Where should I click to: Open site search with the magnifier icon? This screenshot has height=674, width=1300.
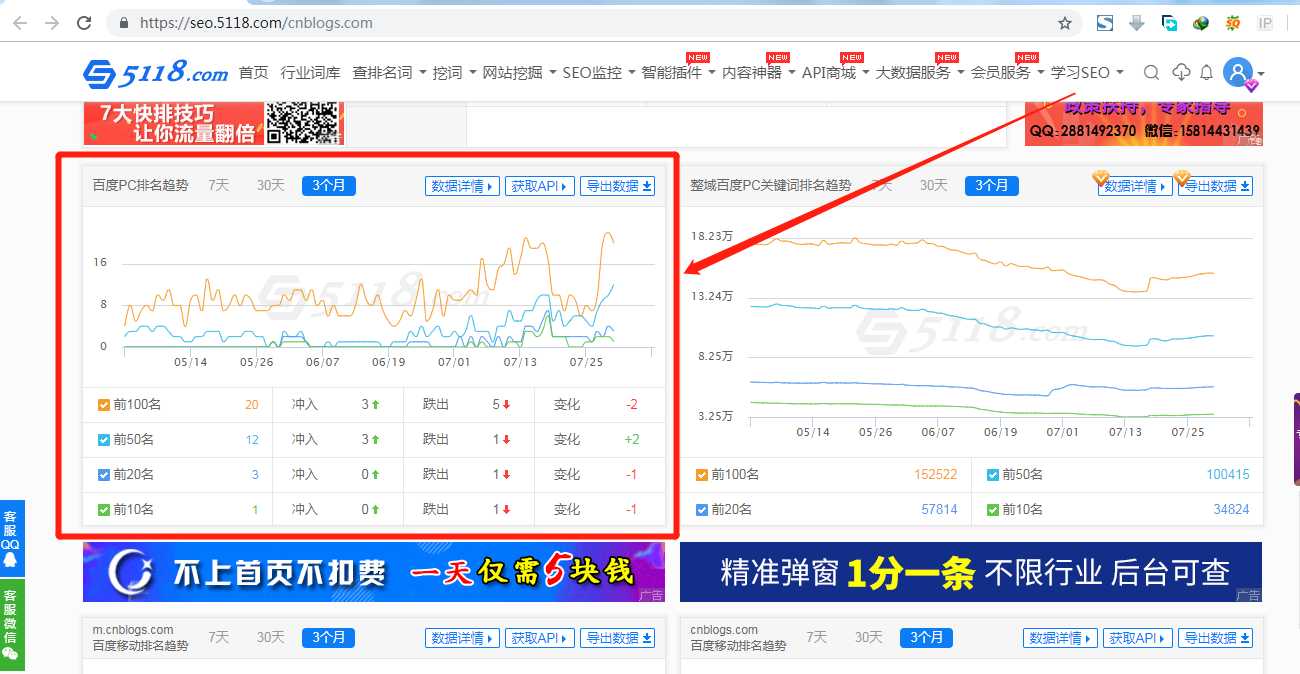(1151, 72)
